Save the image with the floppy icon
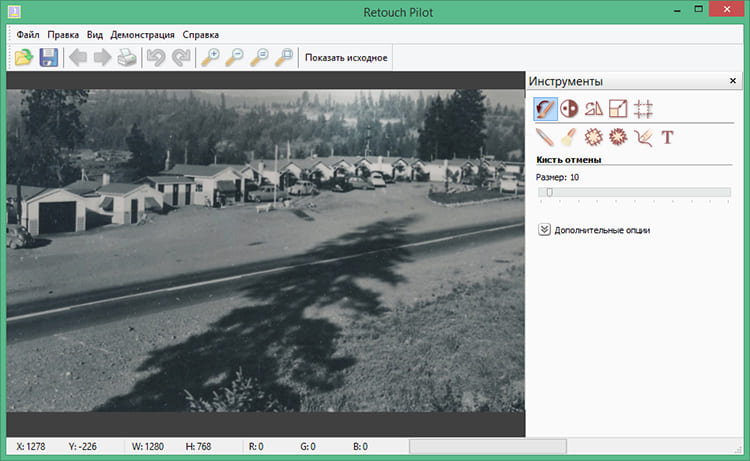The image size is (750, 461). [x=48, y=58]
